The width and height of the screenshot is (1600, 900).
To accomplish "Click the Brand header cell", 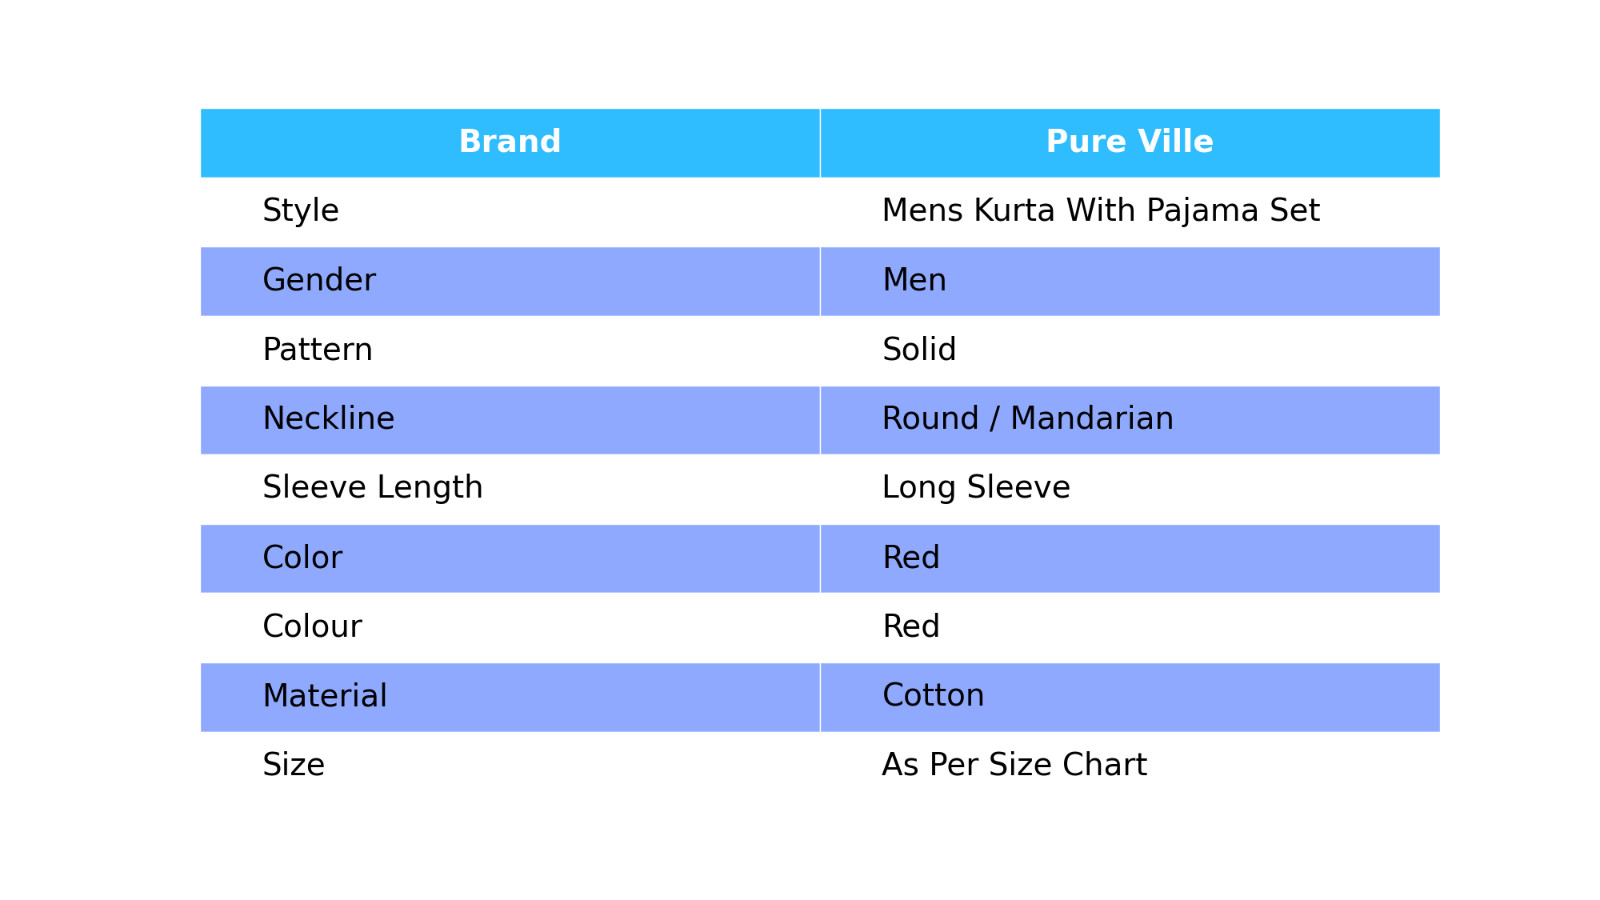I will click(510, 142).
